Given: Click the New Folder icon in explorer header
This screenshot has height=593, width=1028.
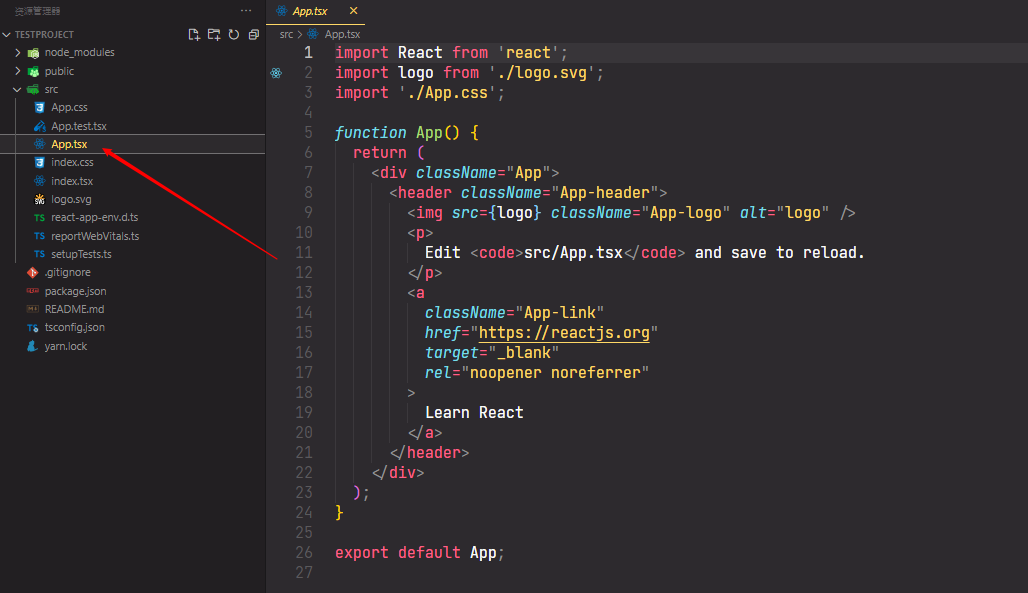Looking at the screenshot, I should pos(214,35).
